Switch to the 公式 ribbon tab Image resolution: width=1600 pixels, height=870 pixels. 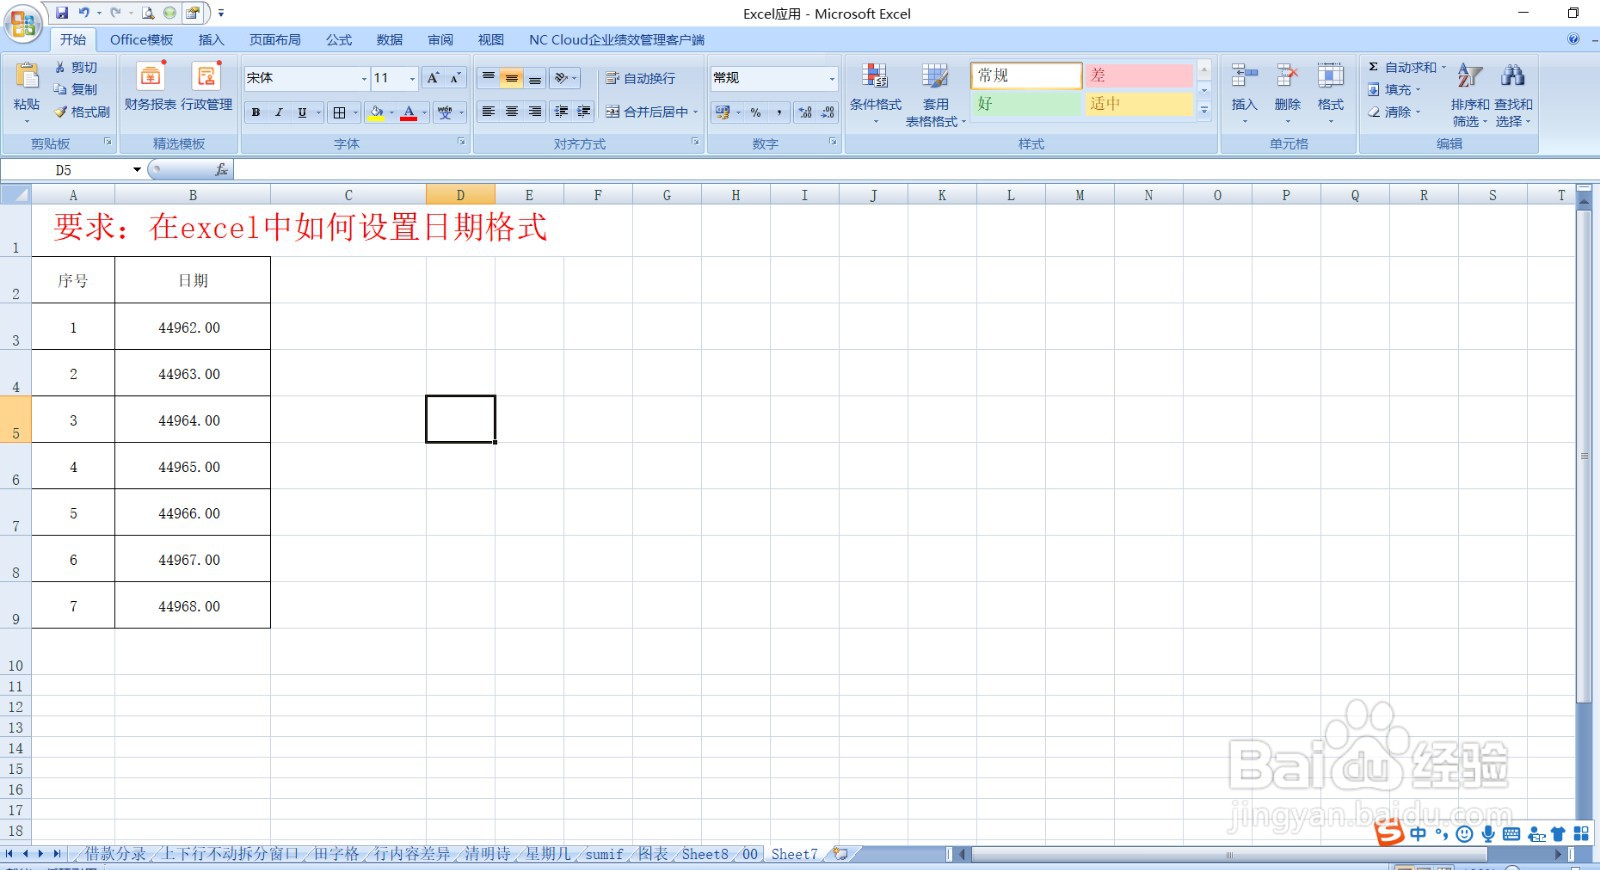pos(339,40)
